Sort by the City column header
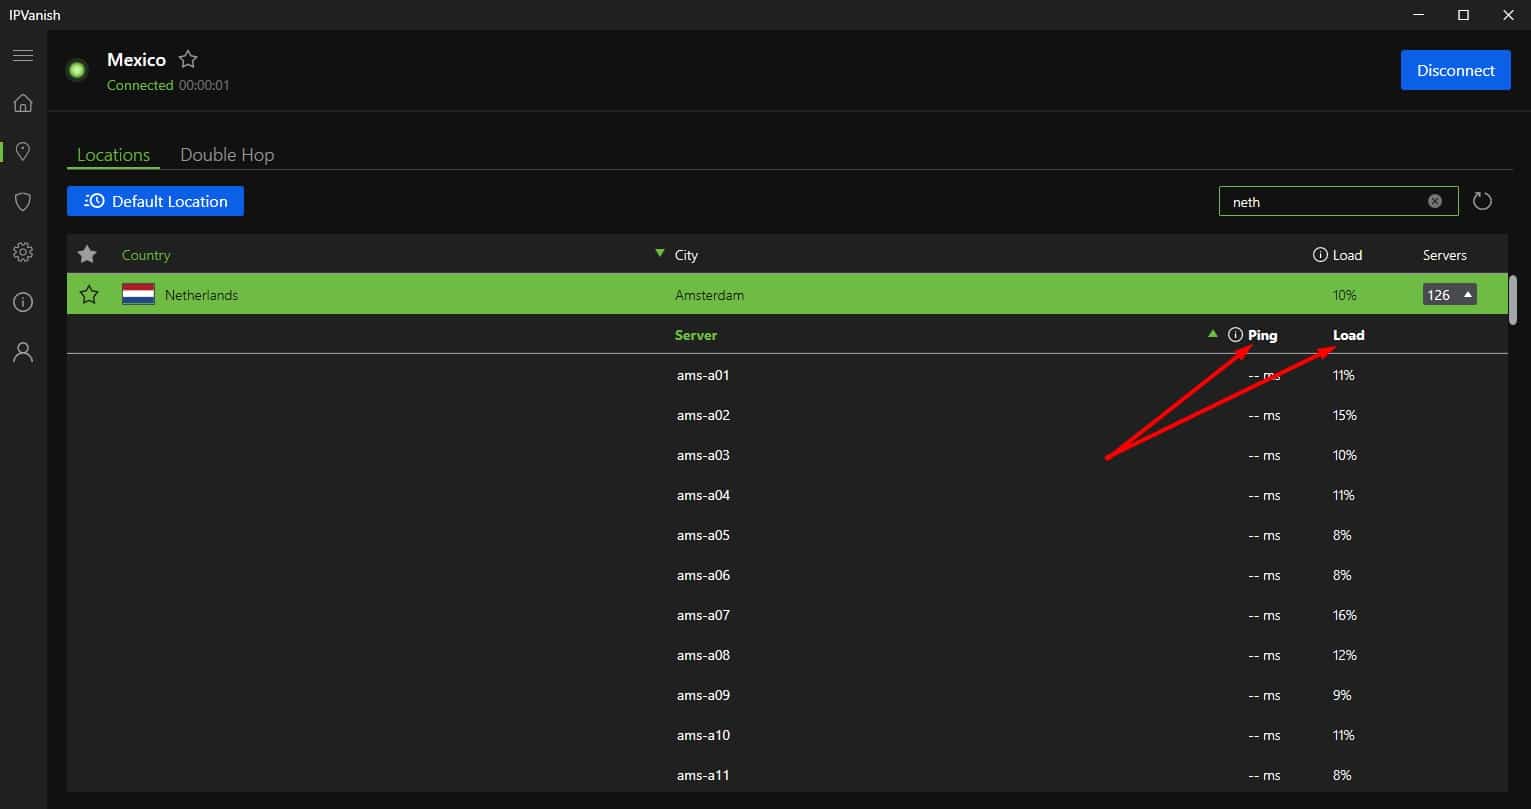Screen dimensions: 1531x809 pyautogui.click(x=686, y=255)
